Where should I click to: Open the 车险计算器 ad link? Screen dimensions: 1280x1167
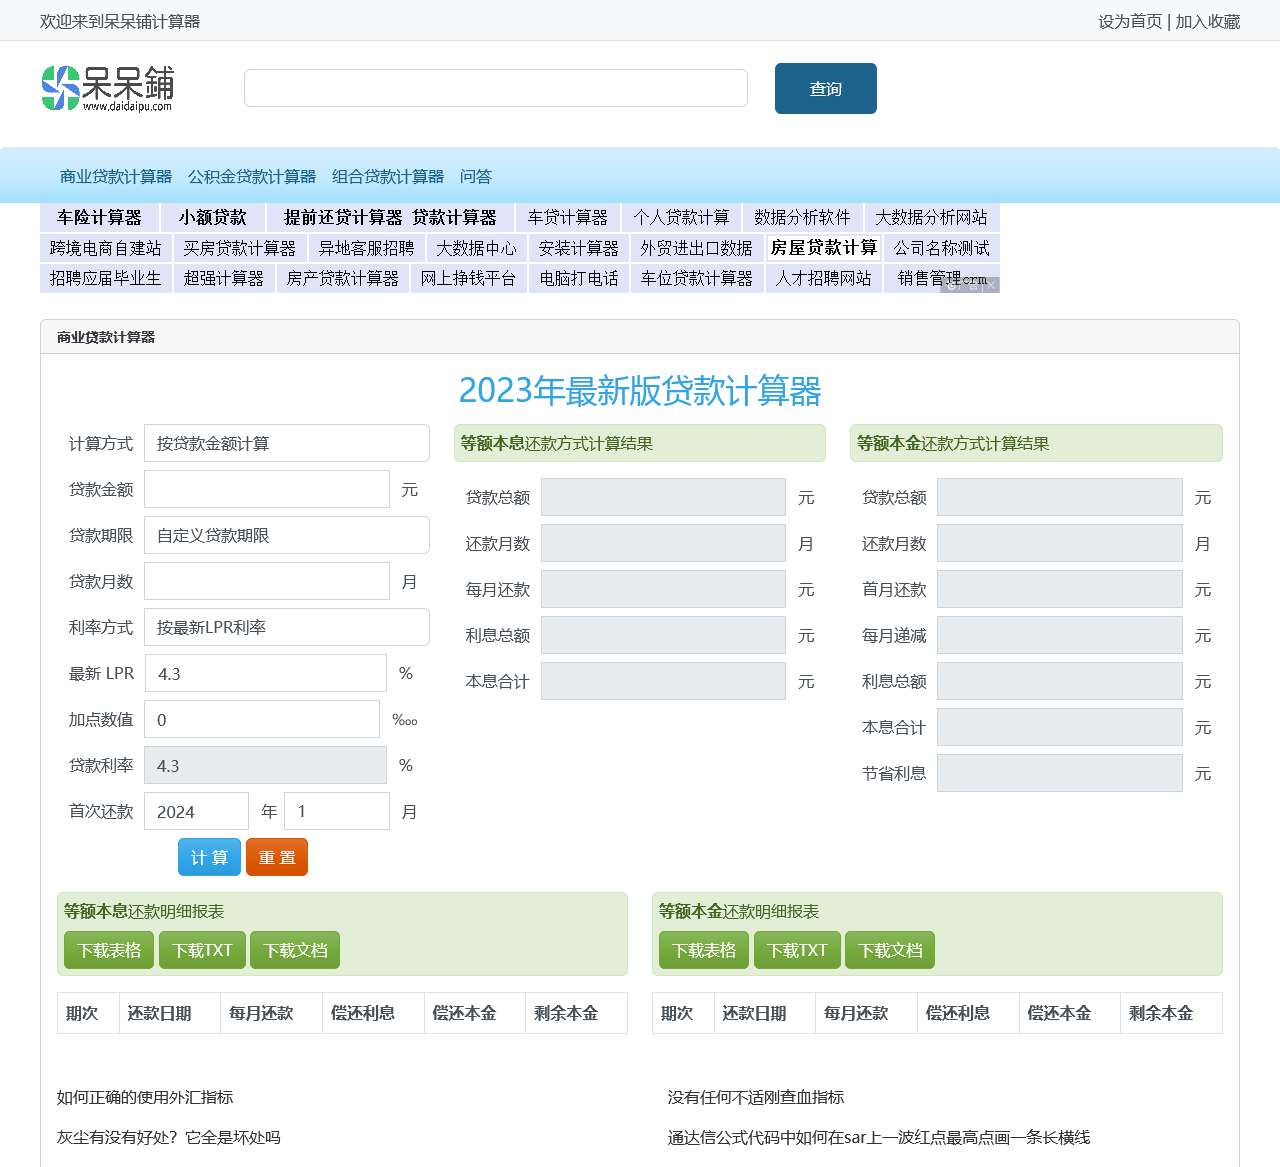coord(99,217)
